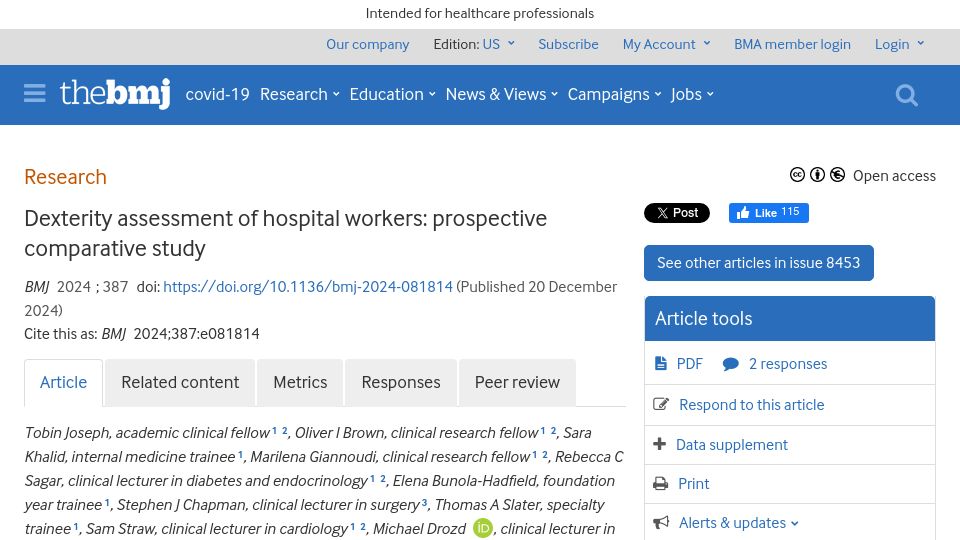Viewport: 960px width, 540px height.
Task: Expand the Research navigation menu
Action: coord(299,94)
